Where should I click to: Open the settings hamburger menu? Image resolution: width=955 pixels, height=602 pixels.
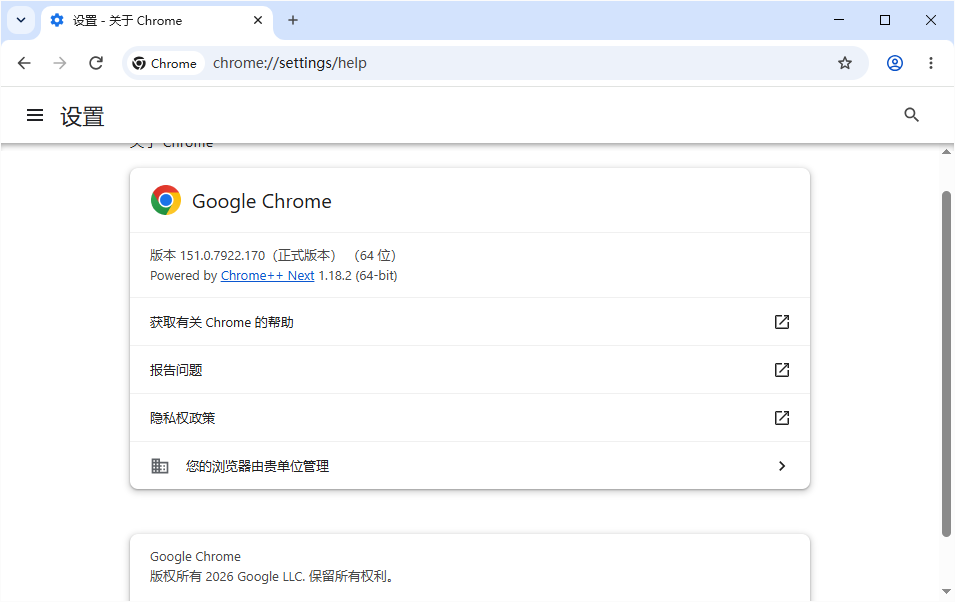click(x=35, y=115)
